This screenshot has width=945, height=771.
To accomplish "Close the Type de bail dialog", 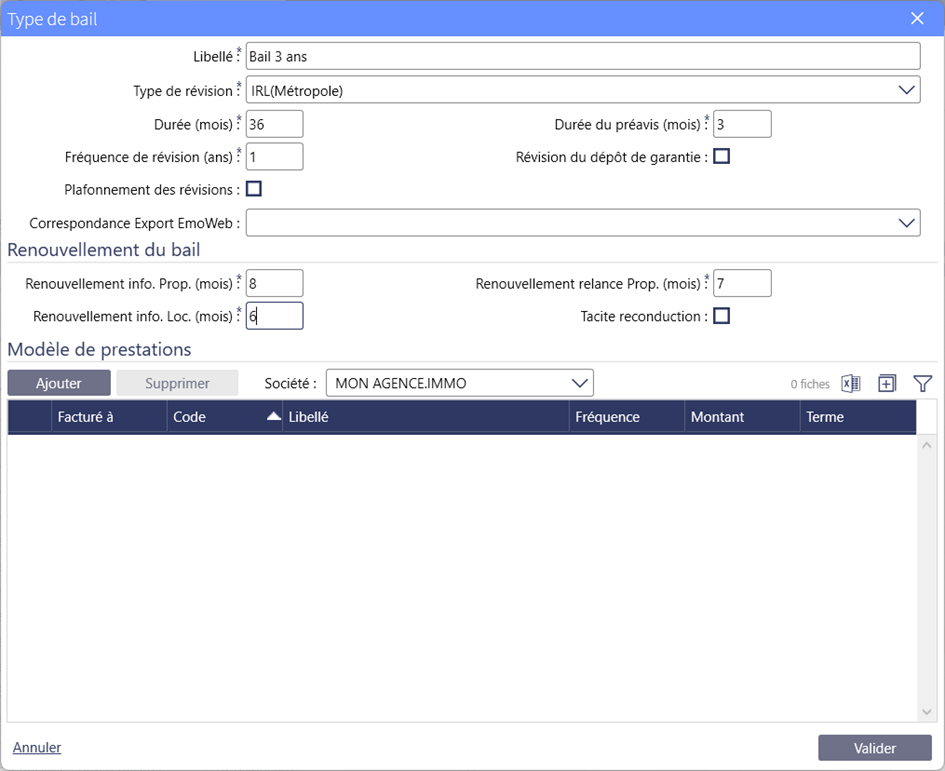I will click(x=916, y=18).
